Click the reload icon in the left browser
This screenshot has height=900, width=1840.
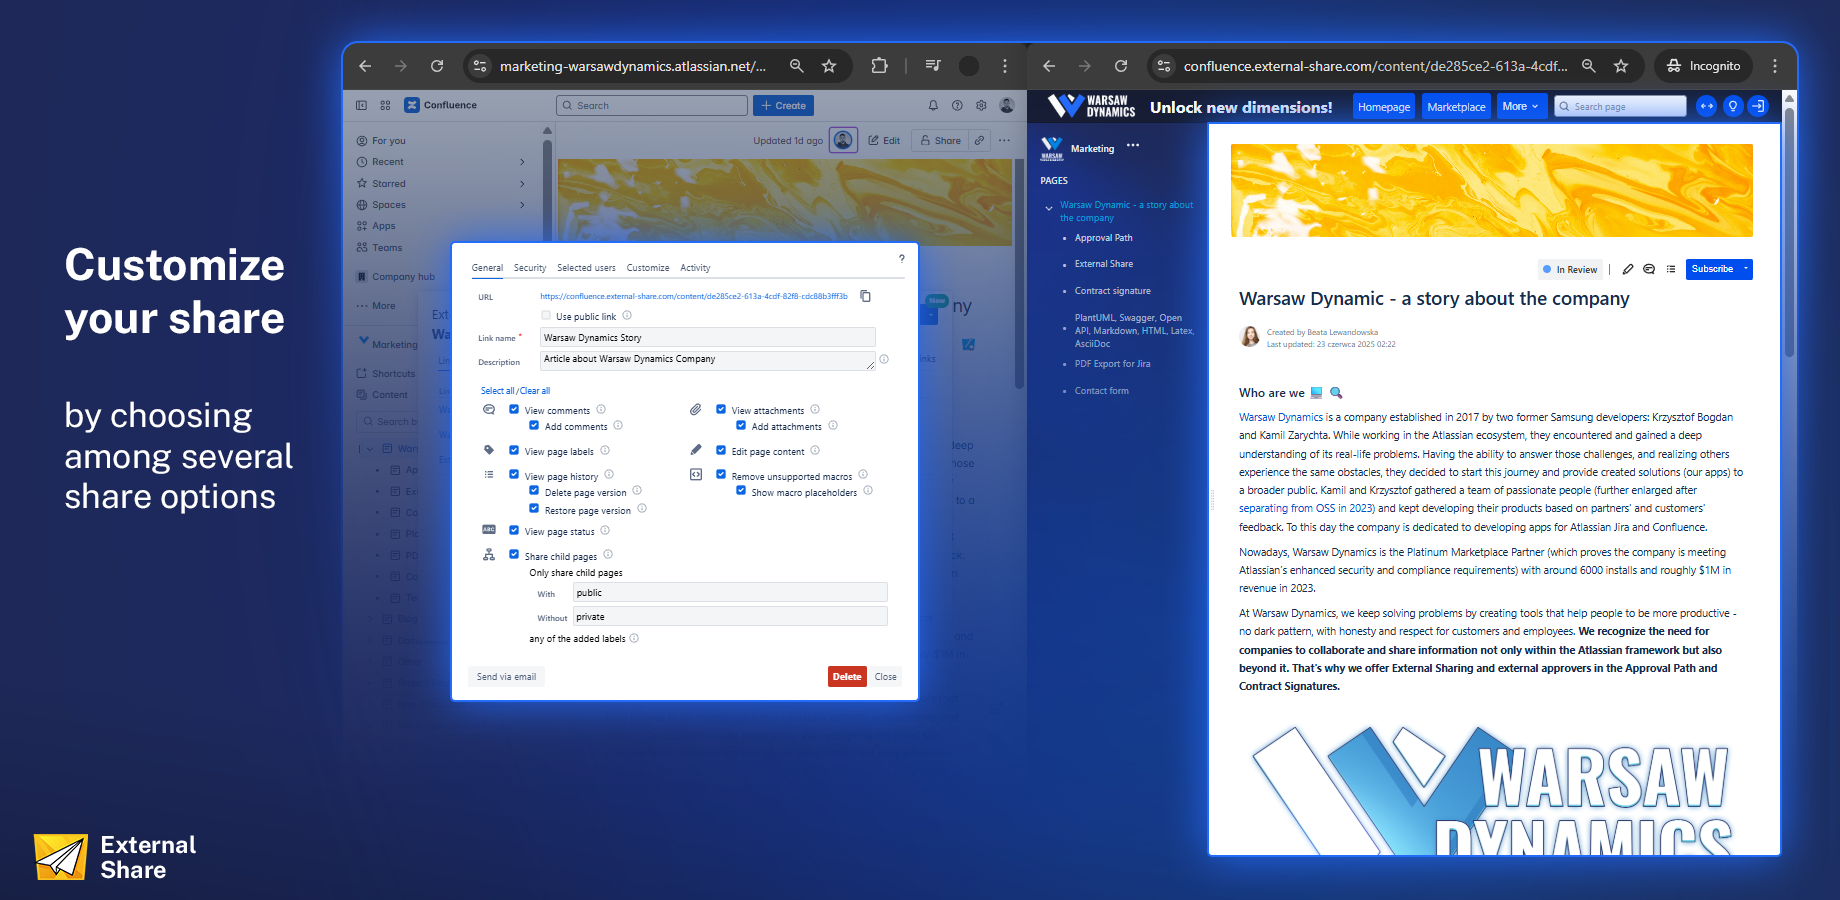(437, 66)
